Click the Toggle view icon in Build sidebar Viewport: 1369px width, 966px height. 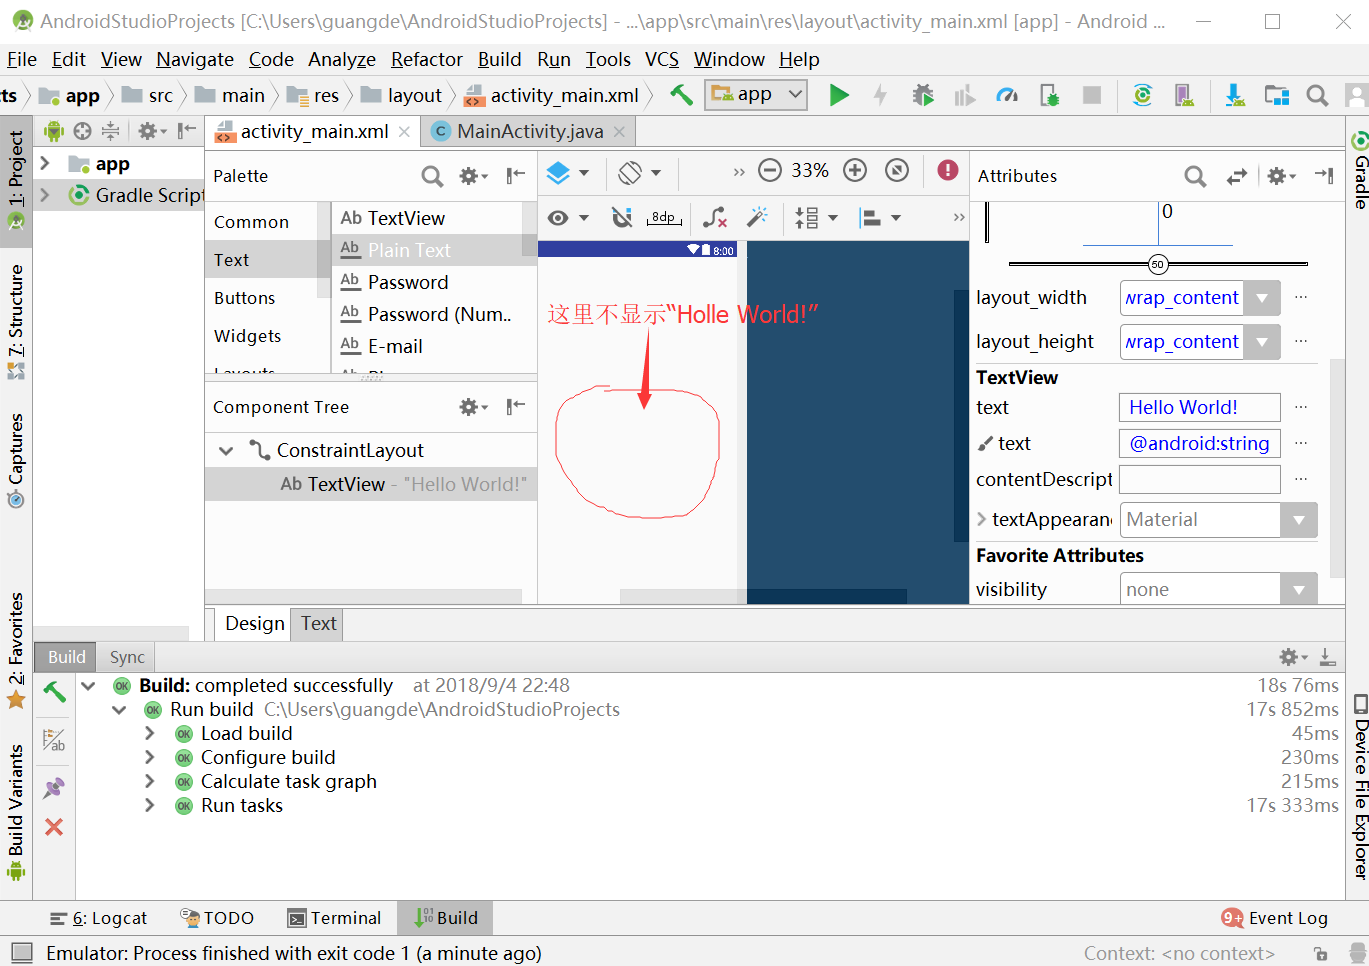point(54,740)
